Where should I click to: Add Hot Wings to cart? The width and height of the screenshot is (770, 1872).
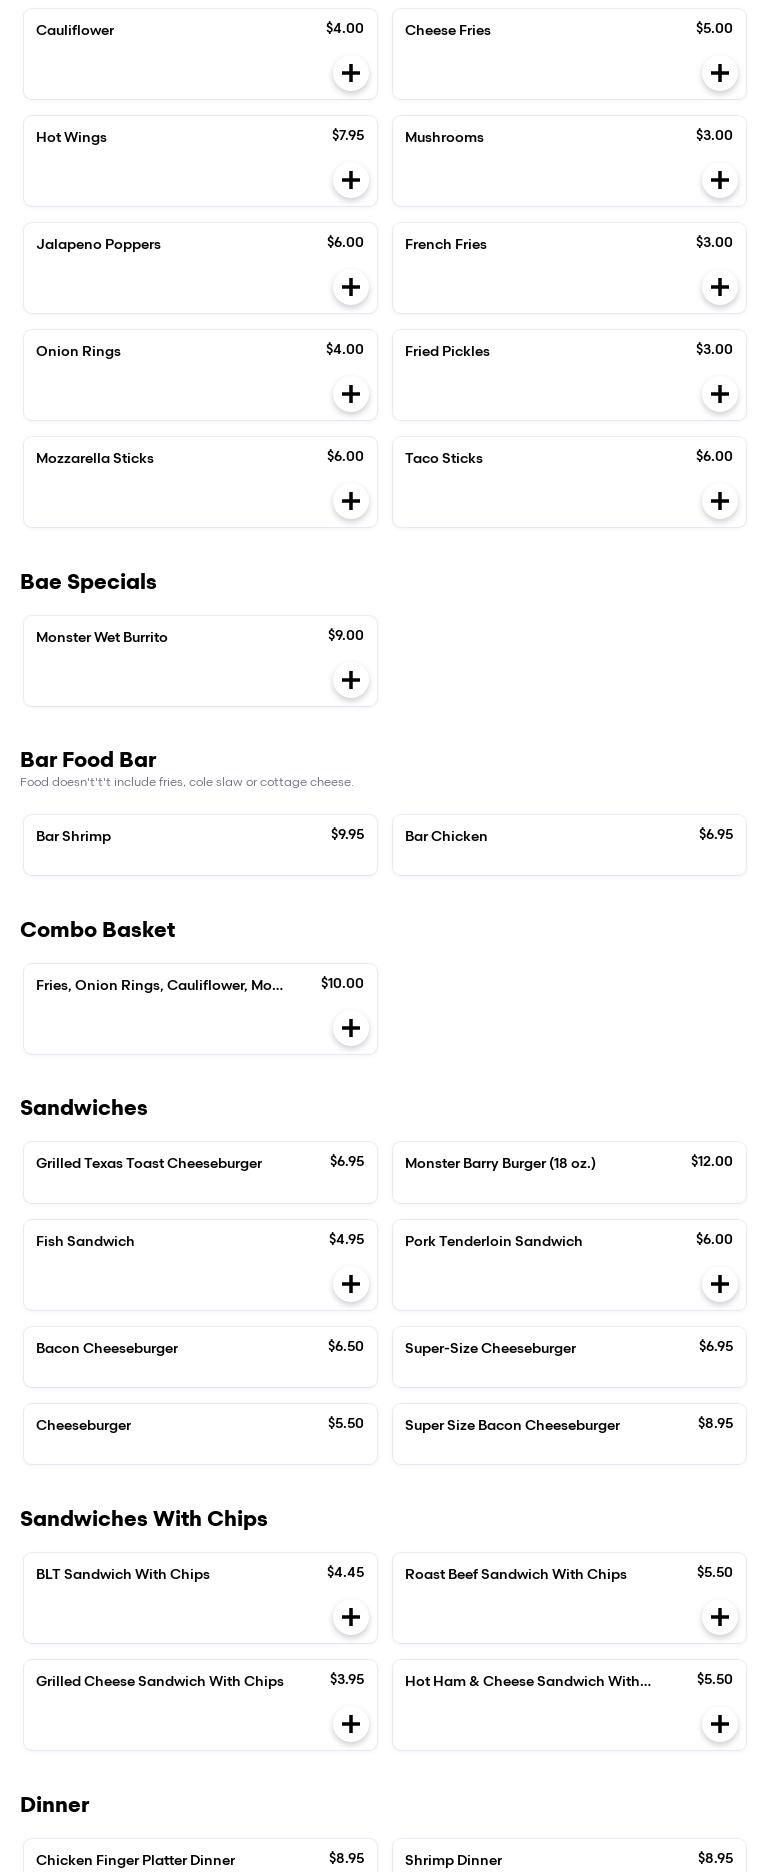pyautogui.click(x=351, y=180)
